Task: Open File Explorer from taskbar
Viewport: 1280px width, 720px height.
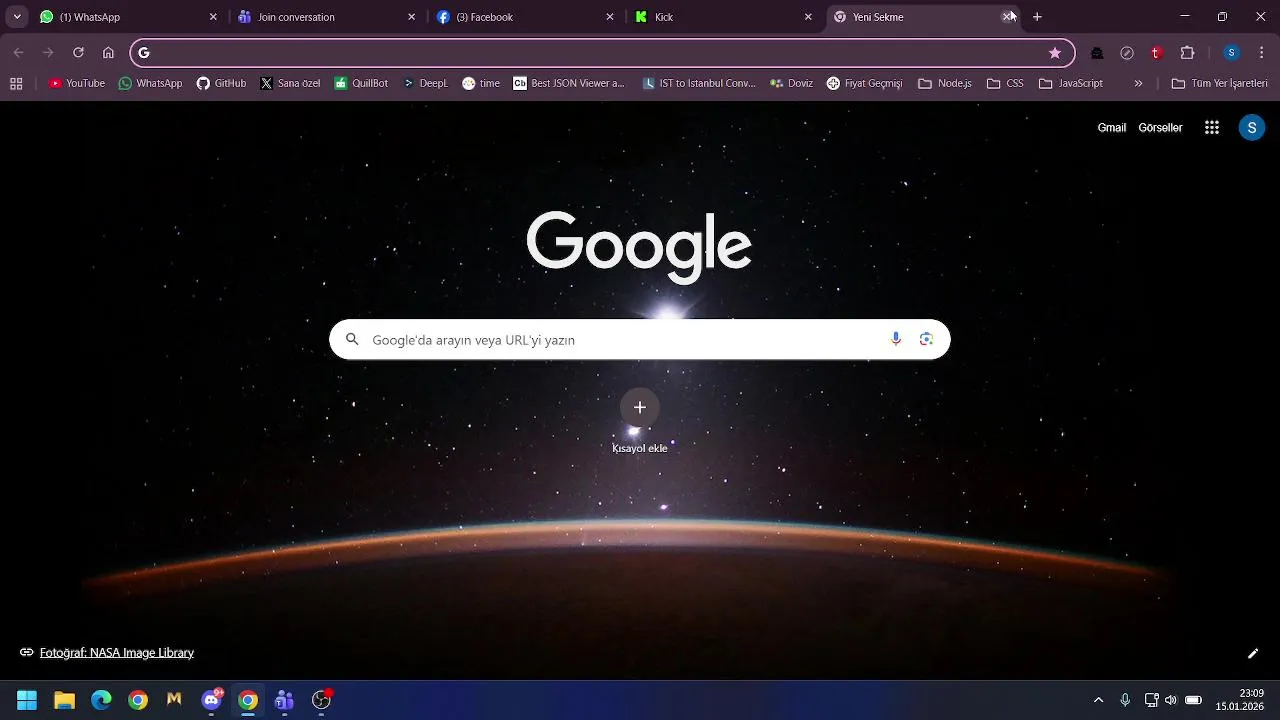Action: pos(64,700)
